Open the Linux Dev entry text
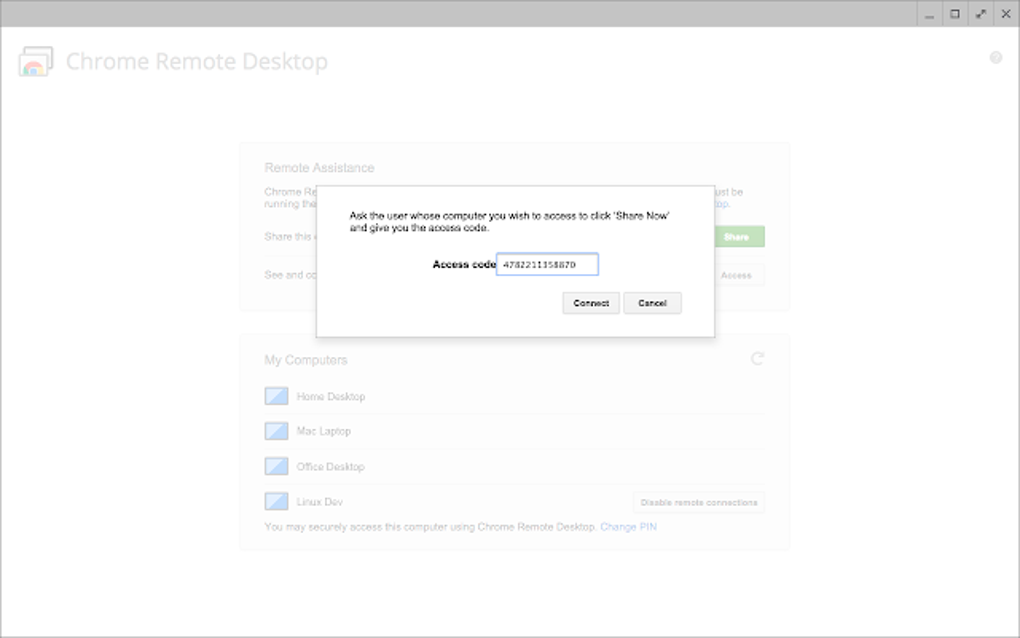Viewport: 1020px width, 638px height. [319, 501]
